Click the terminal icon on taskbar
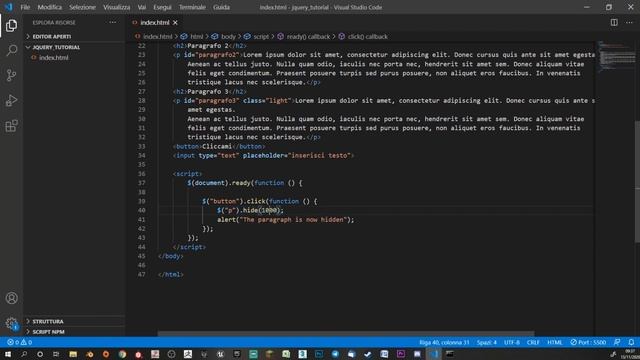640x360 pixels. 449,354
